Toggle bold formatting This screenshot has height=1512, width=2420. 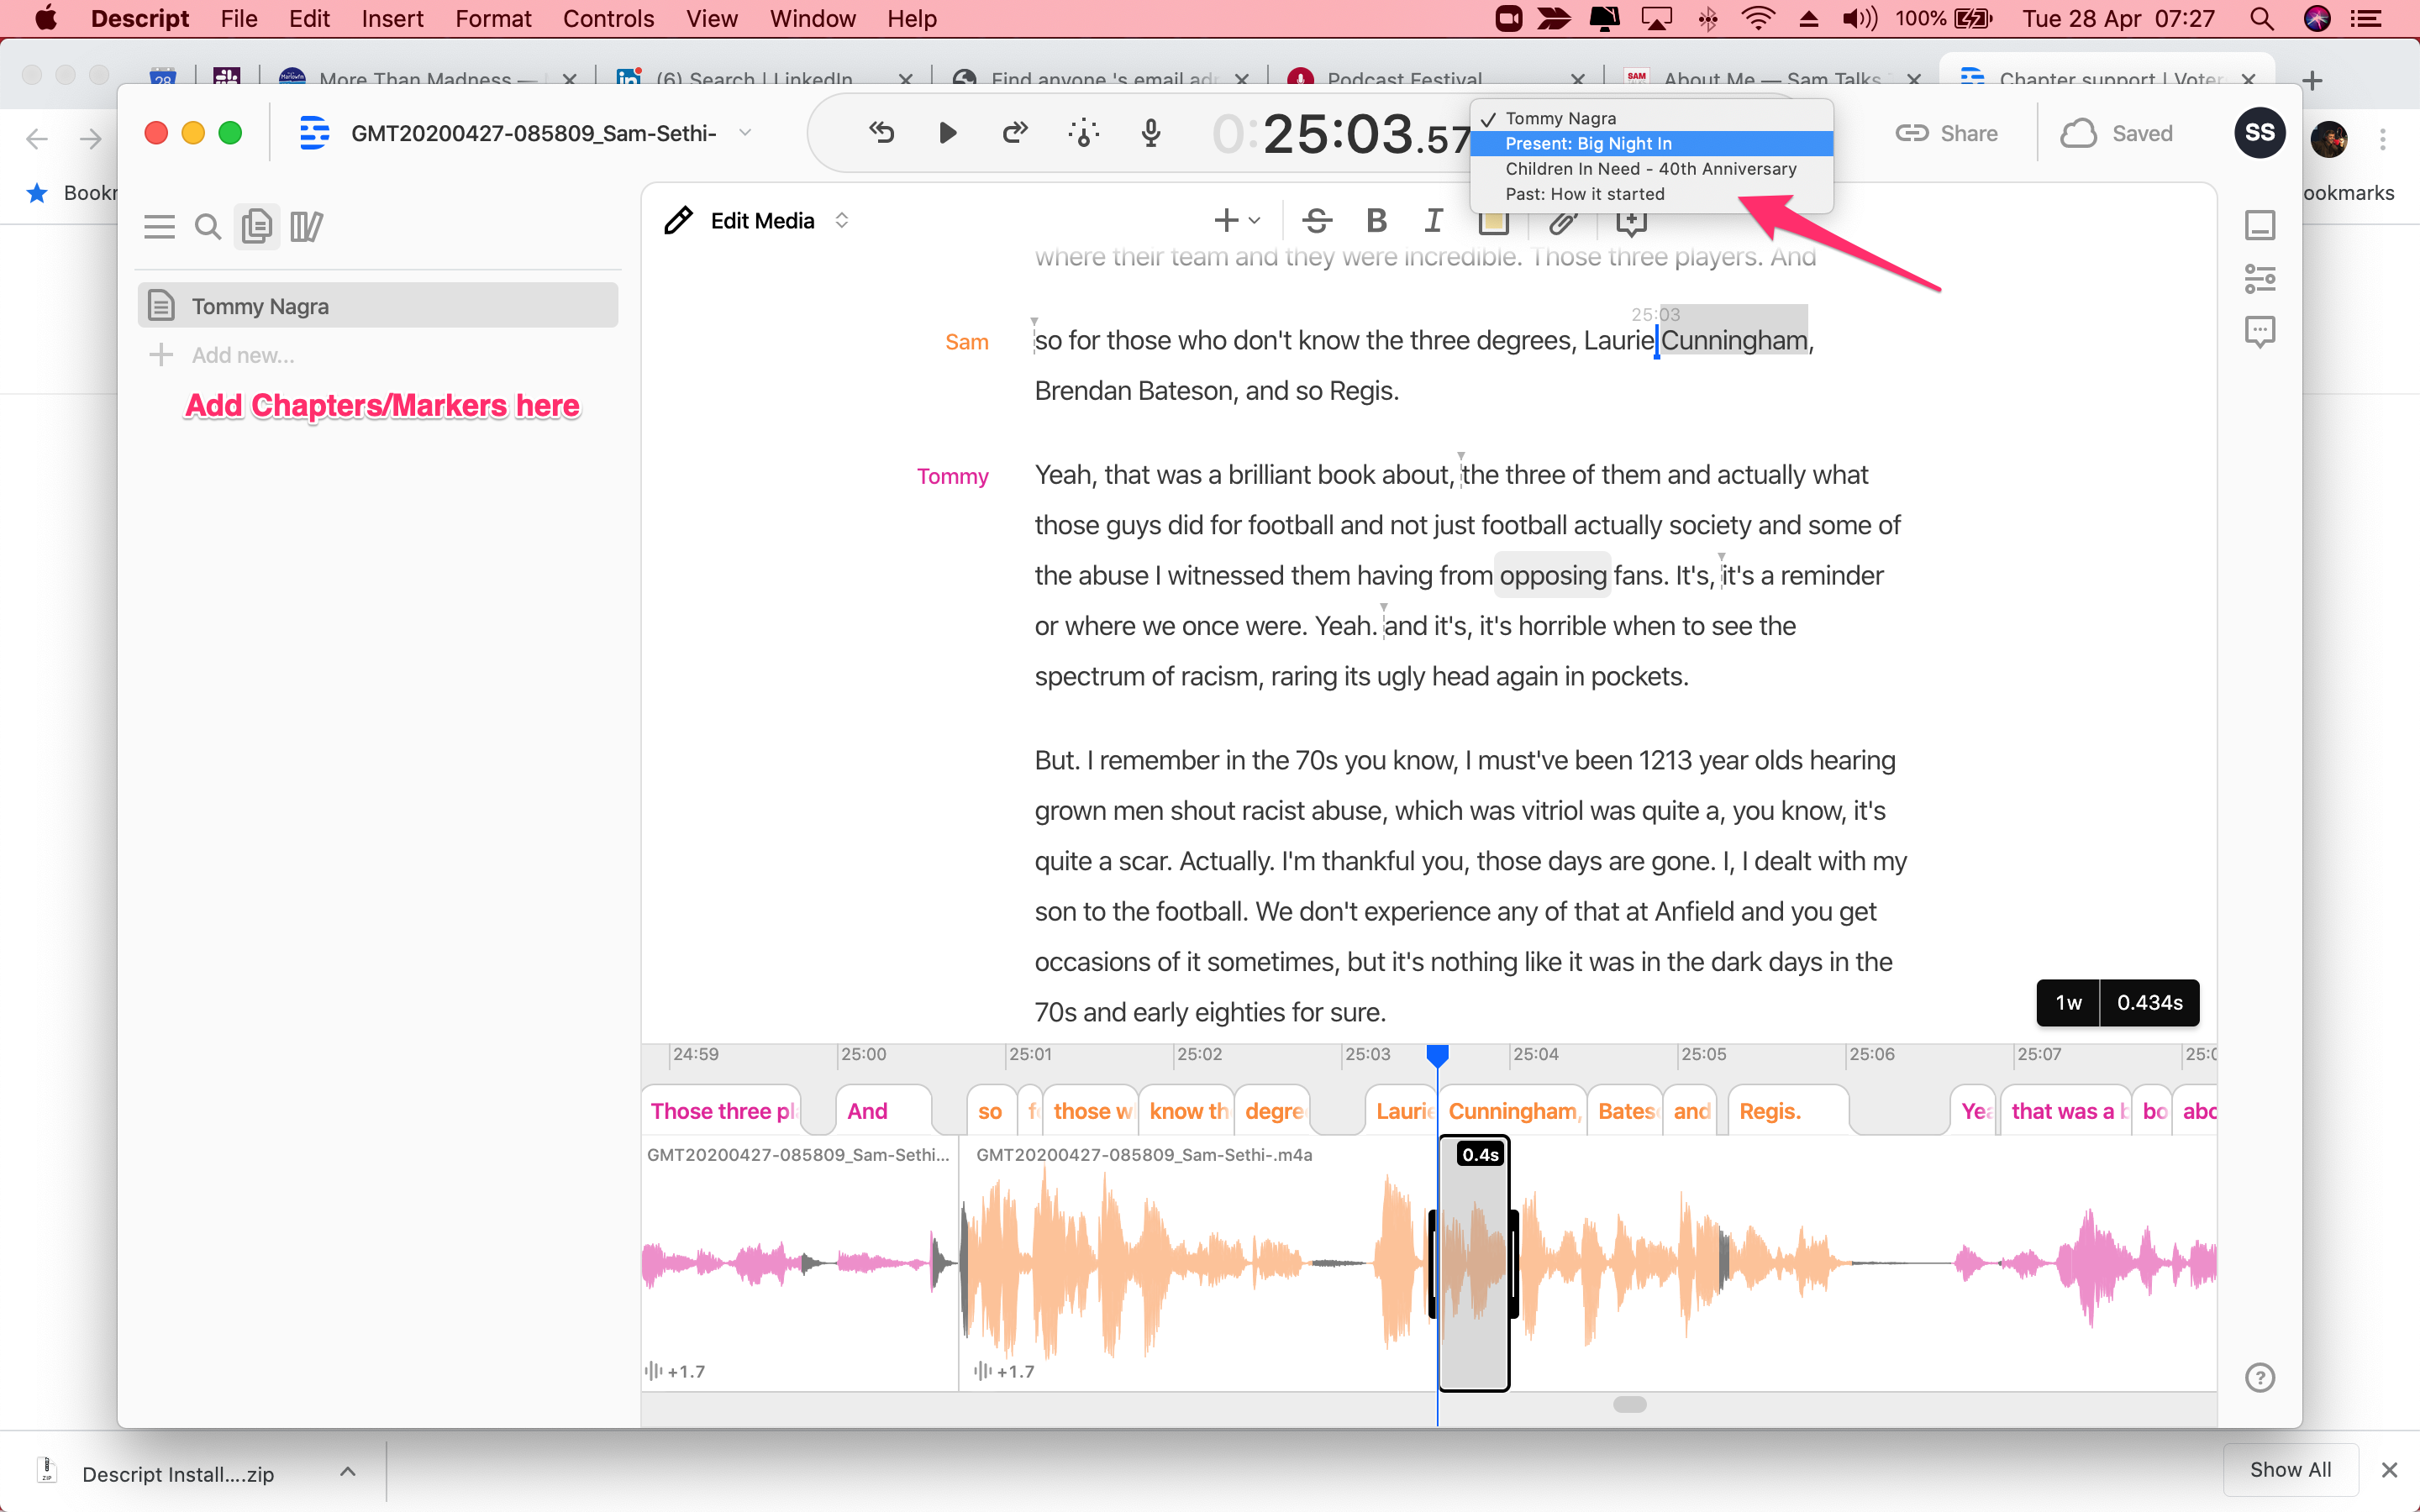point(1376,220)
